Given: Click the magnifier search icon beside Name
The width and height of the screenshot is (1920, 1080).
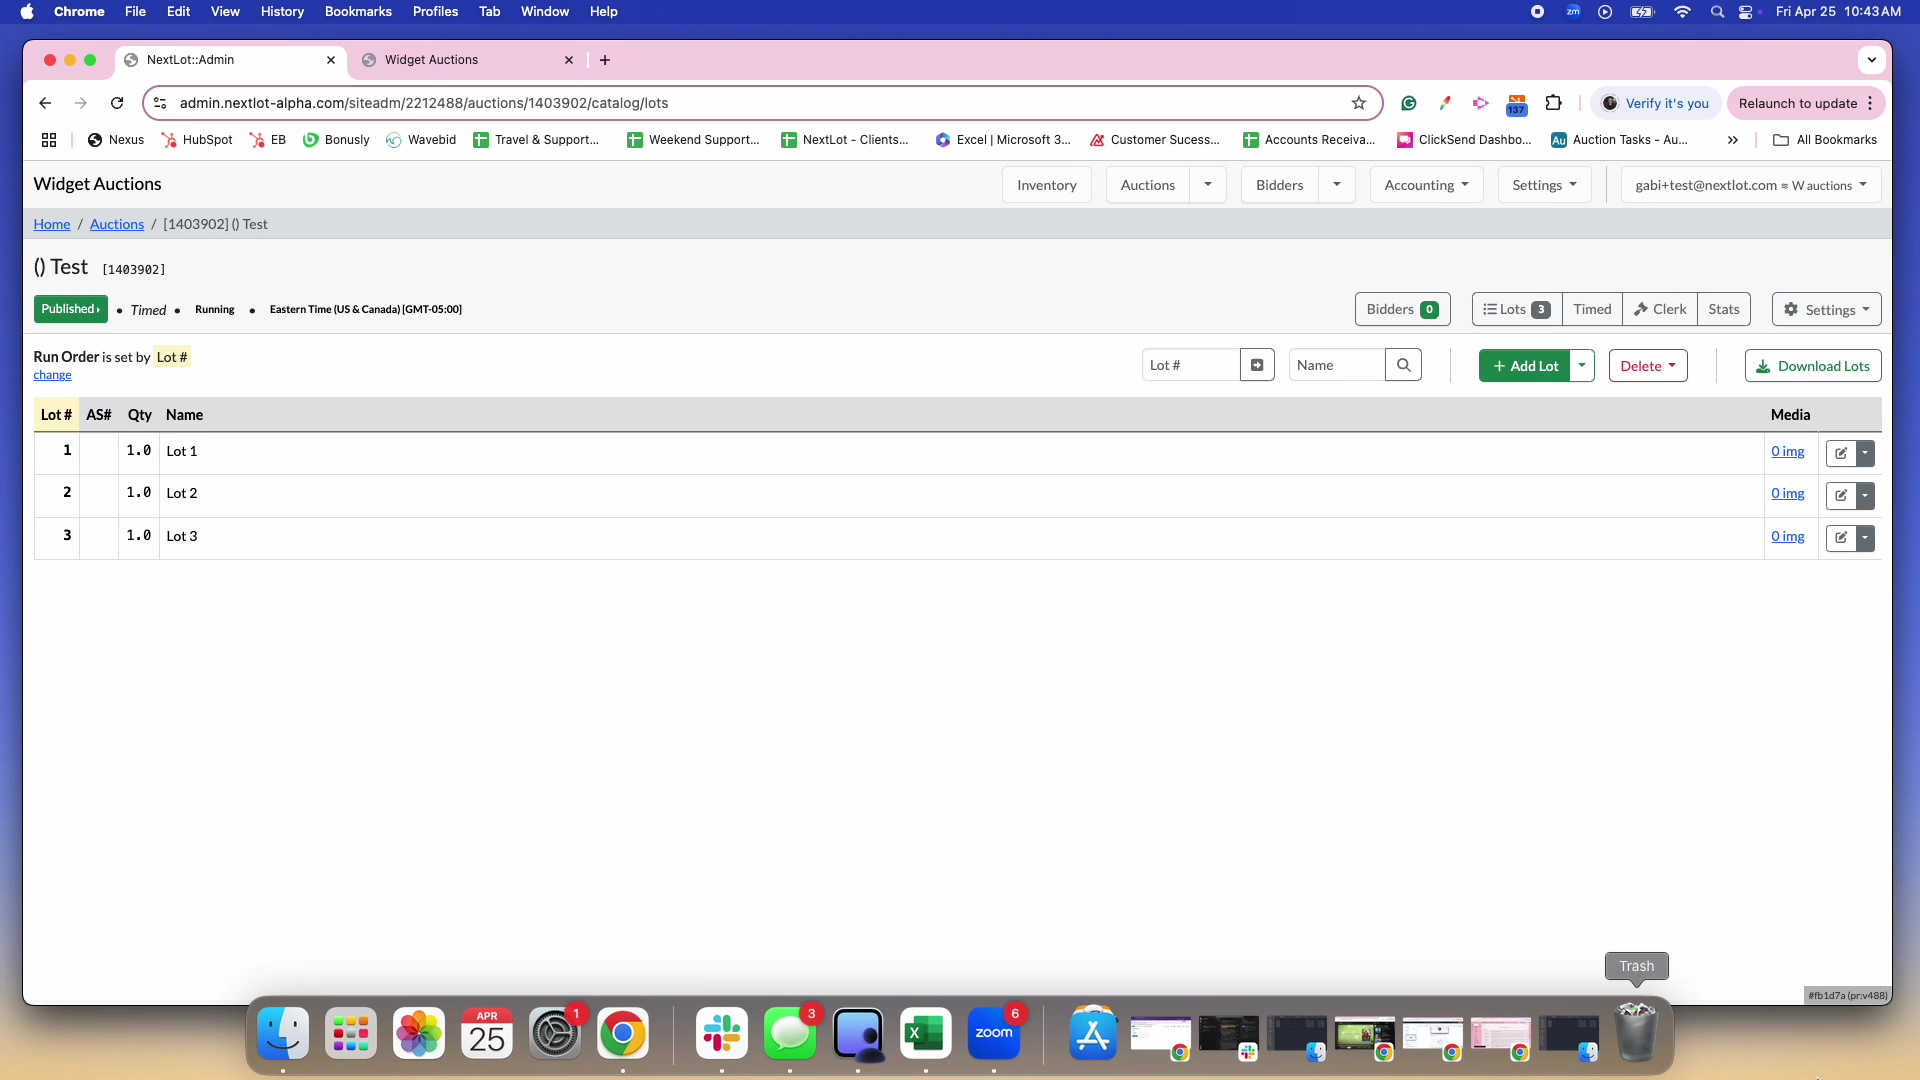Looking at the screenshot, I should tap(1403, 365).
